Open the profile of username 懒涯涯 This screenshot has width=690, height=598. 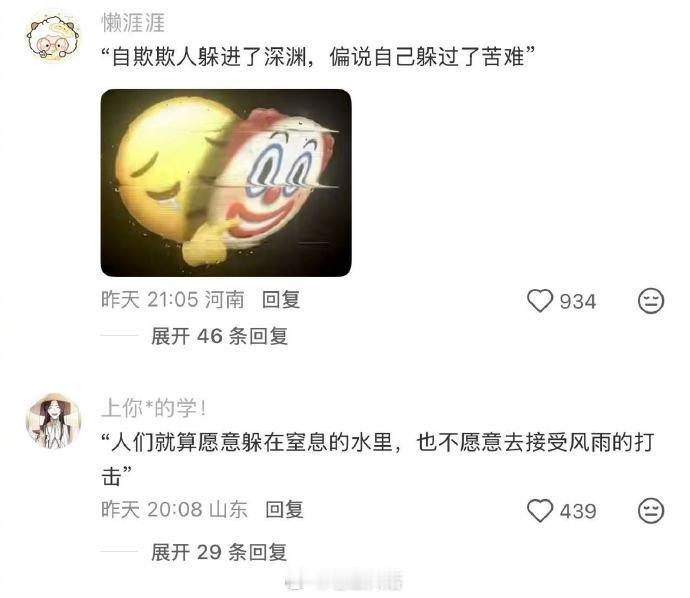[x=133, y=23]
